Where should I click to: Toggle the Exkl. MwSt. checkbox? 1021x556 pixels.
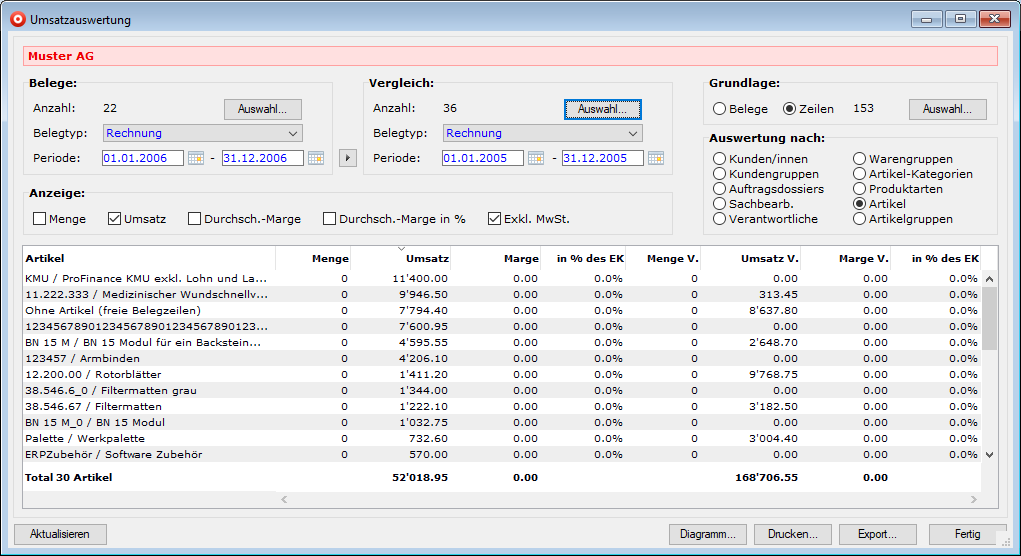point(495,219)
